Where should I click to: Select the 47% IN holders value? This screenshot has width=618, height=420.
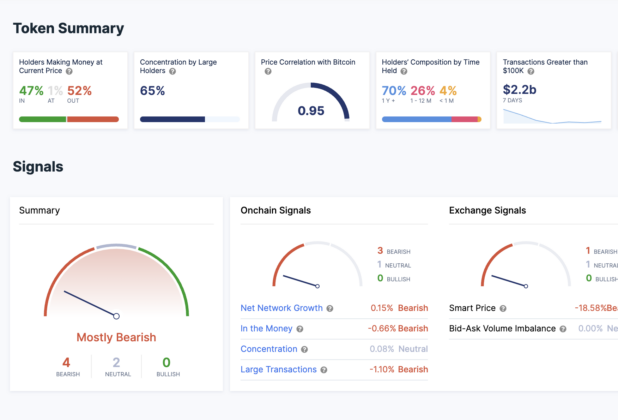(x=31, y=91)
